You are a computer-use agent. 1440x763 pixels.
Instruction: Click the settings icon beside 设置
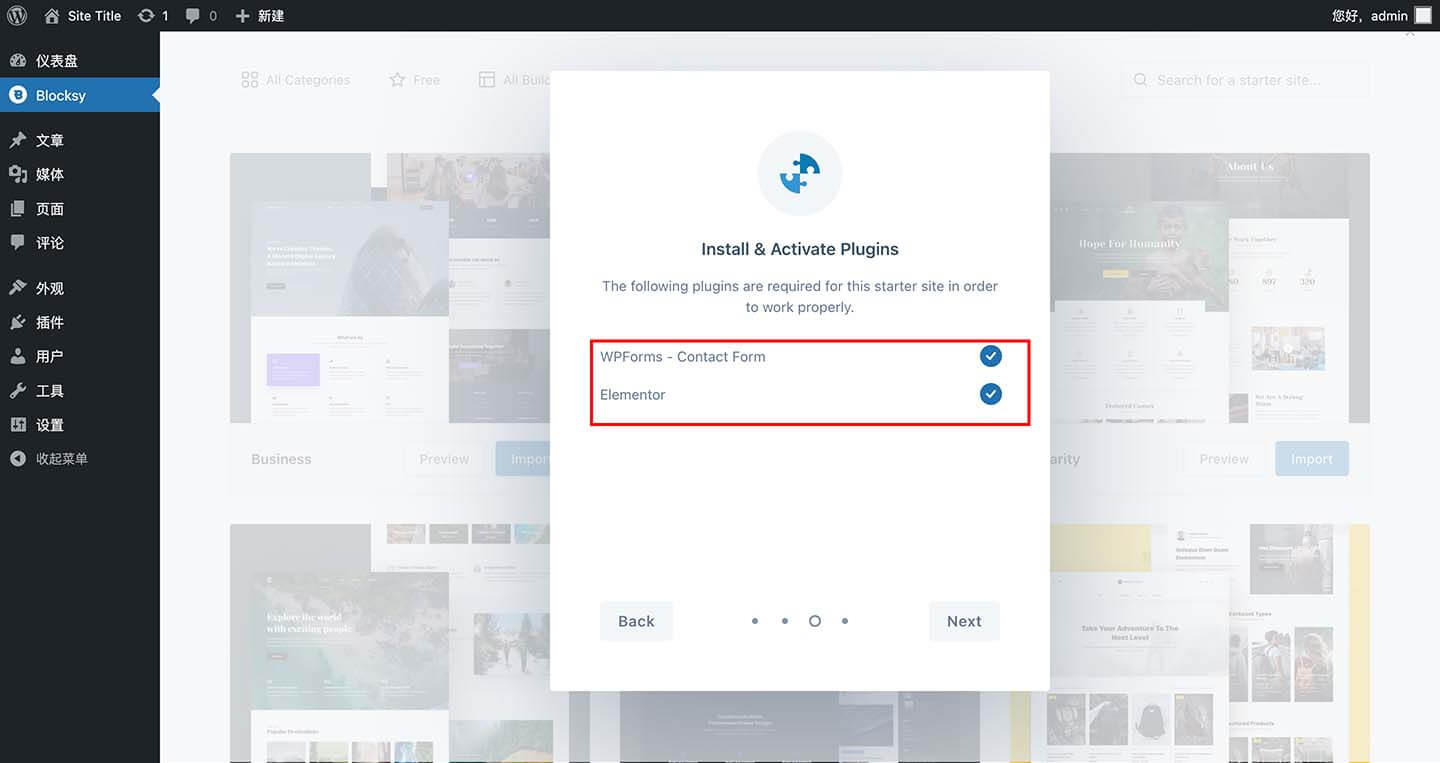tap(18, 425)
